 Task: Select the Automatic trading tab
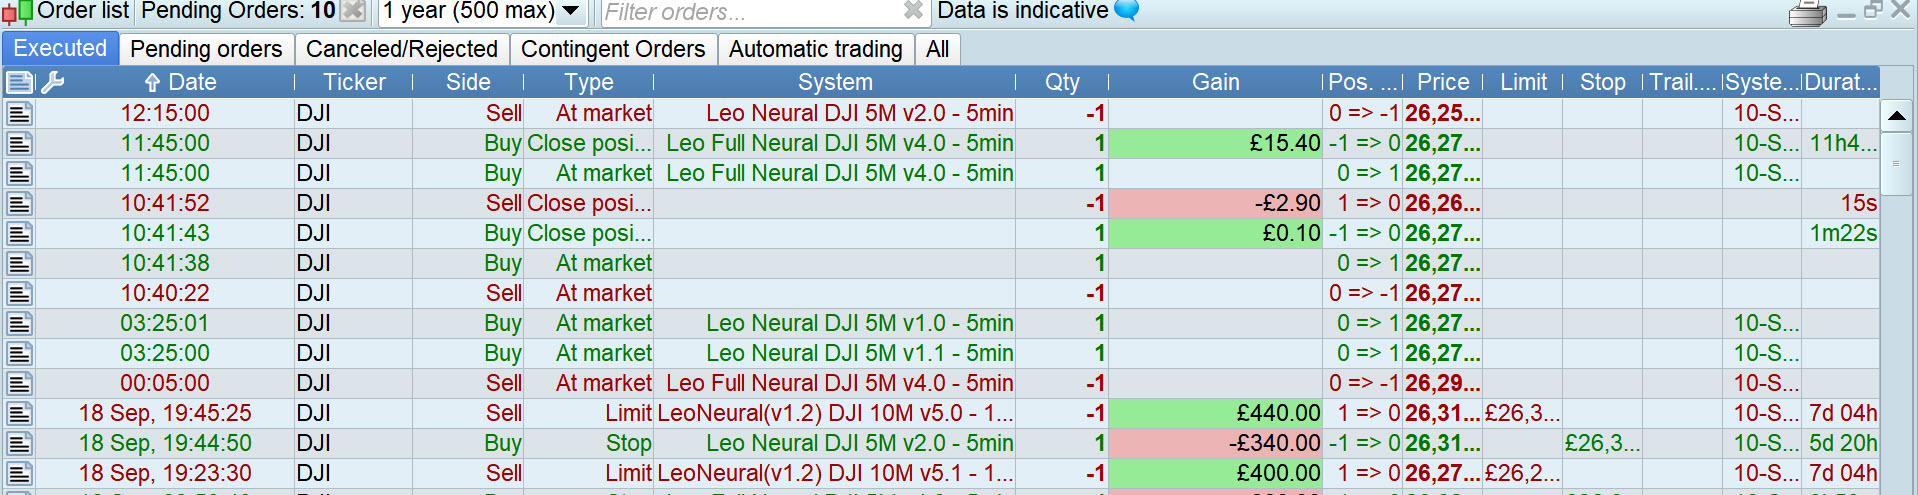pos(816,49)
